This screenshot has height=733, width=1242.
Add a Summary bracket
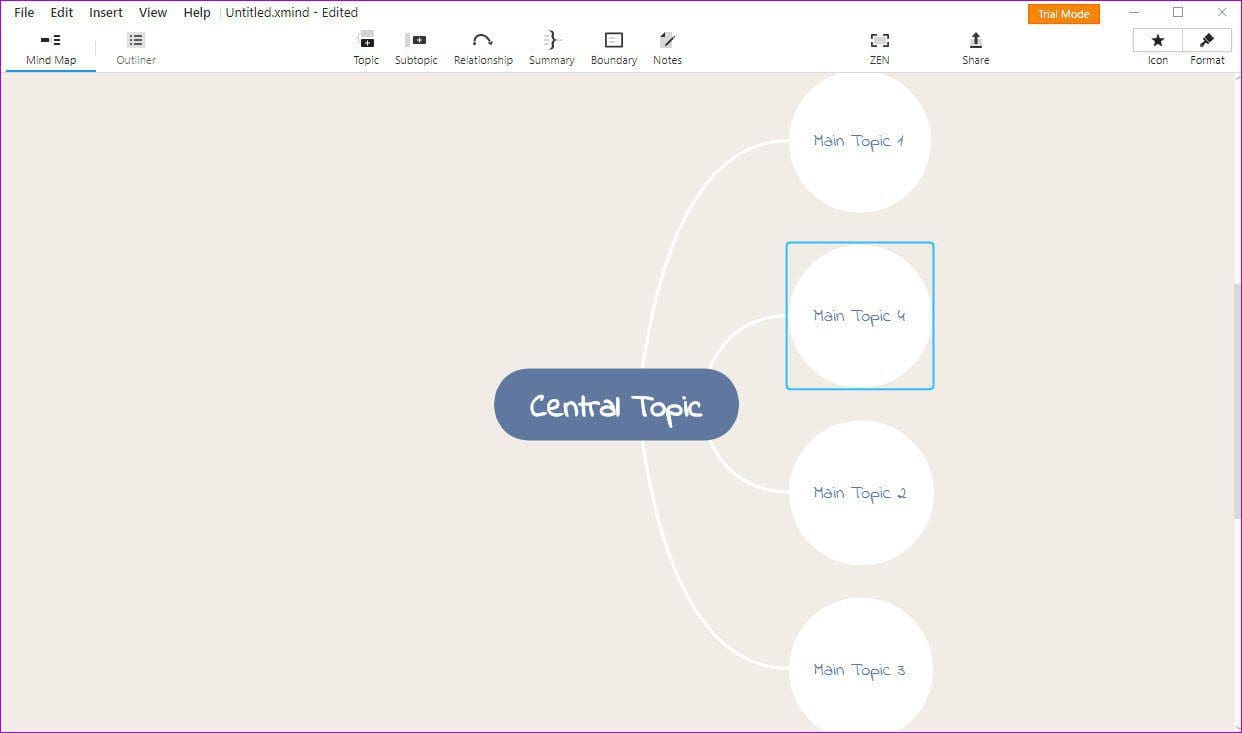(x=551, y=49)
